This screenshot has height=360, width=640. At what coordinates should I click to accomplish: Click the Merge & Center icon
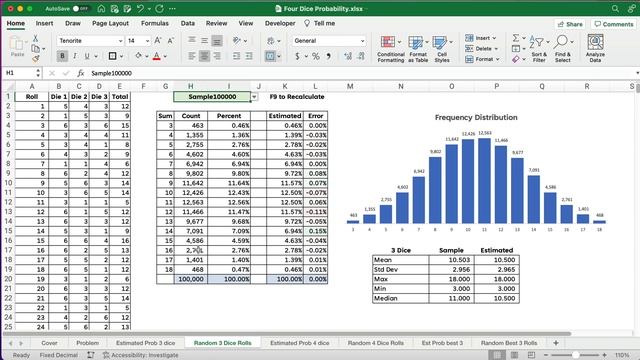(x=270, y=56)
